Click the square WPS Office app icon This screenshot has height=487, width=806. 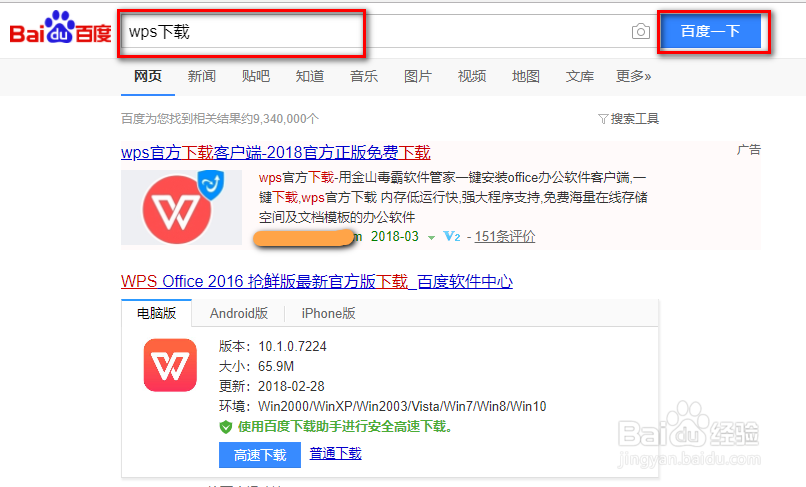pos(170,365)
